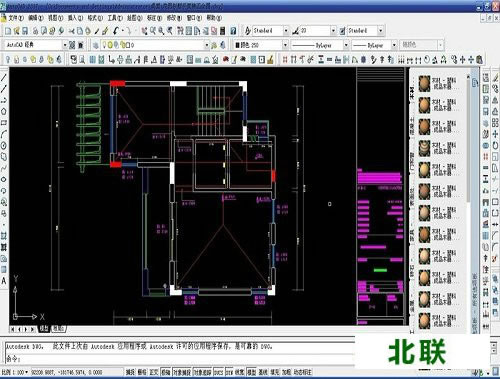Open the color 颜色 250 dropdown
The image size is (500, 379).
(285, 45)
